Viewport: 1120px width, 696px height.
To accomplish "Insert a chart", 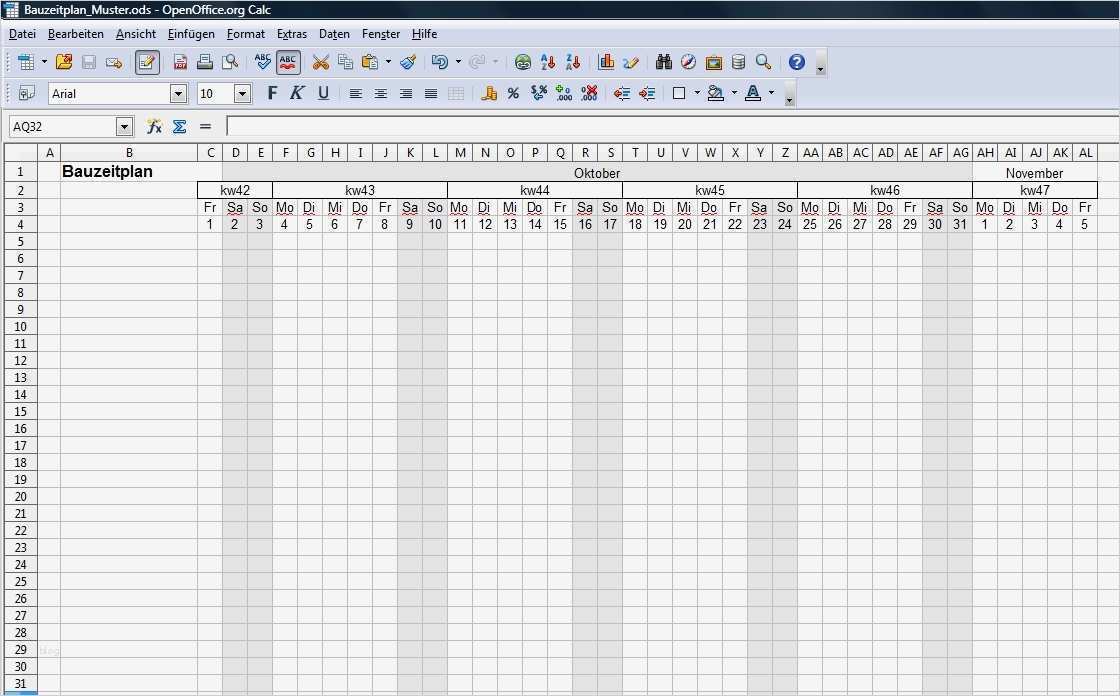I will (x=606, y=62).
